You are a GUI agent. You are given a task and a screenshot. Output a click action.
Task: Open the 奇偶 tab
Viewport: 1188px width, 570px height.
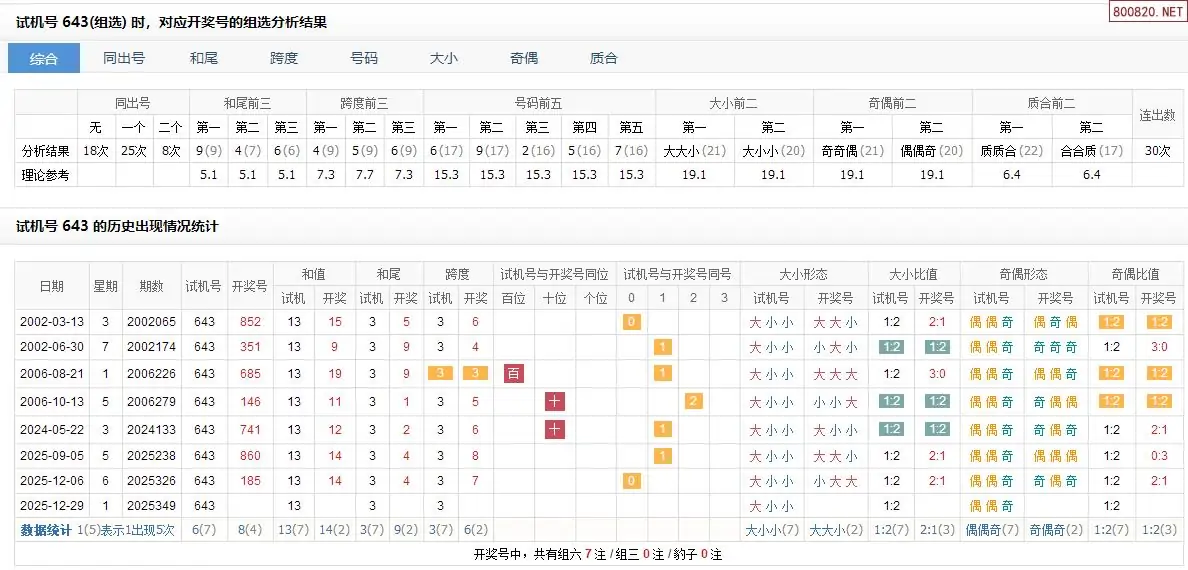(524, 58)
